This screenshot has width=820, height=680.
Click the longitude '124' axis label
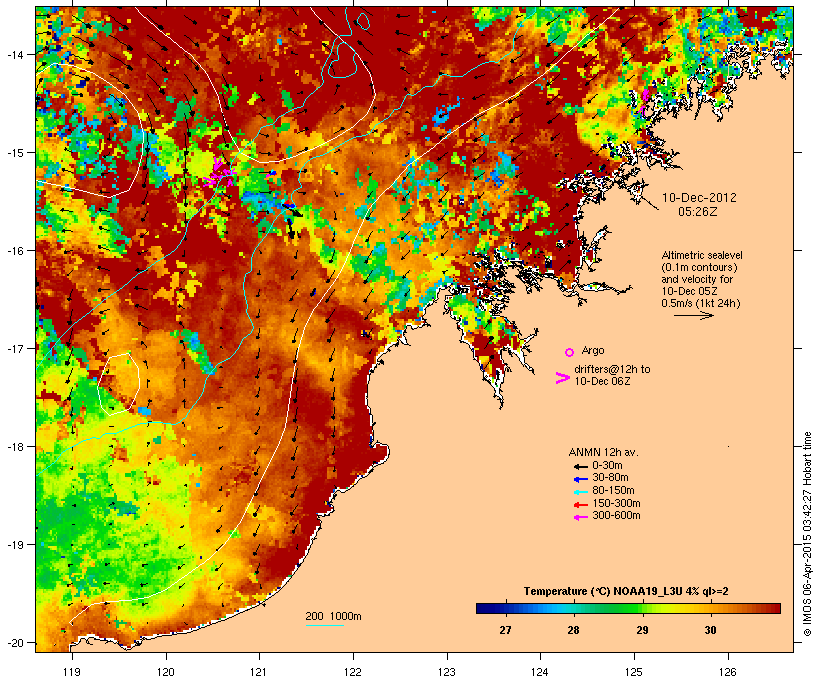point(540,672)
